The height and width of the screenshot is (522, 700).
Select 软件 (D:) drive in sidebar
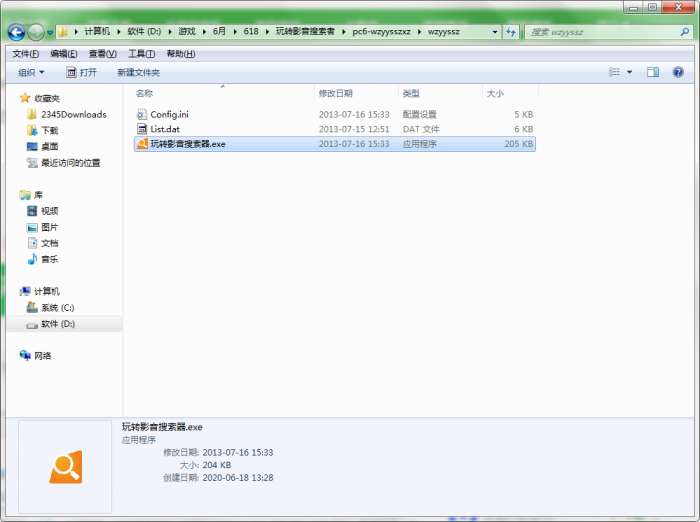coord(58,324)
